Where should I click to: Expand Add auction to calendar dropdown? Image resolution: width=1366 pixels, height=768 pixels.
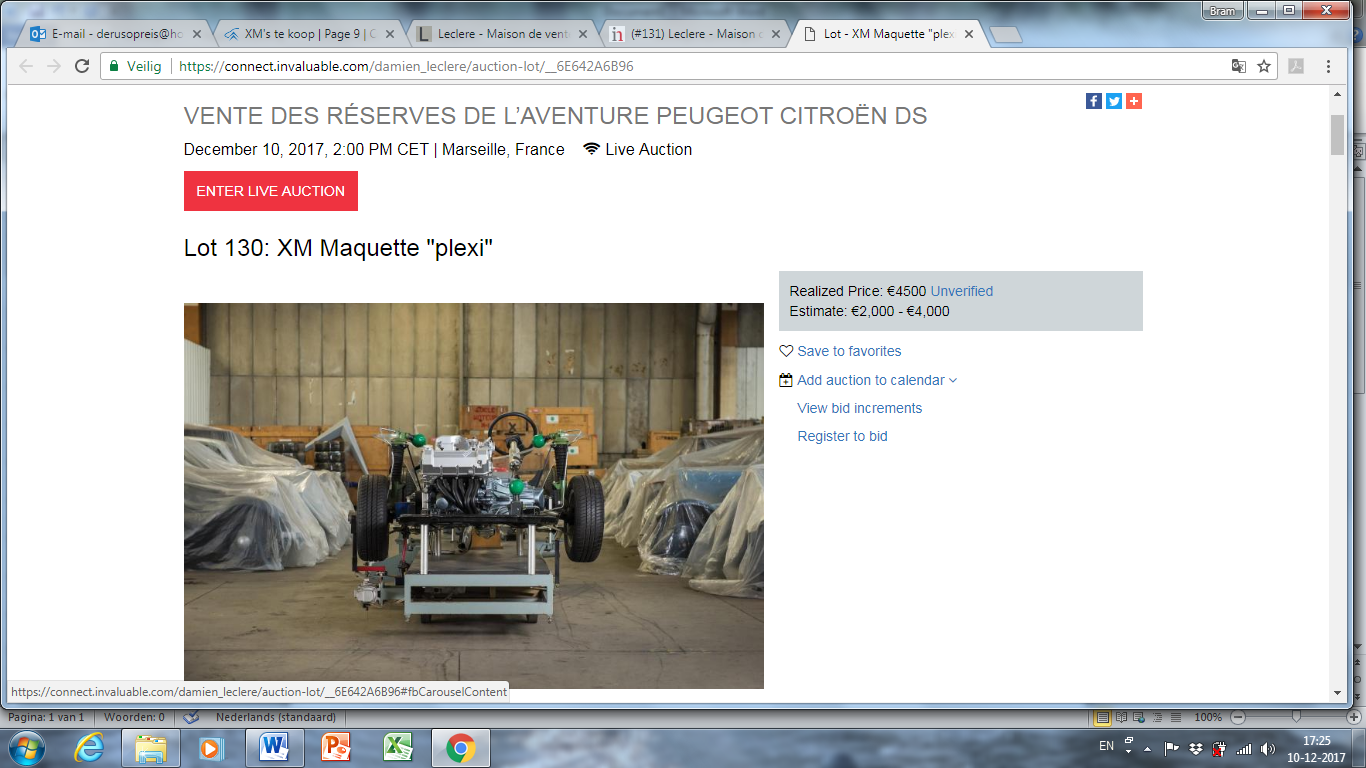pos(953,380)
